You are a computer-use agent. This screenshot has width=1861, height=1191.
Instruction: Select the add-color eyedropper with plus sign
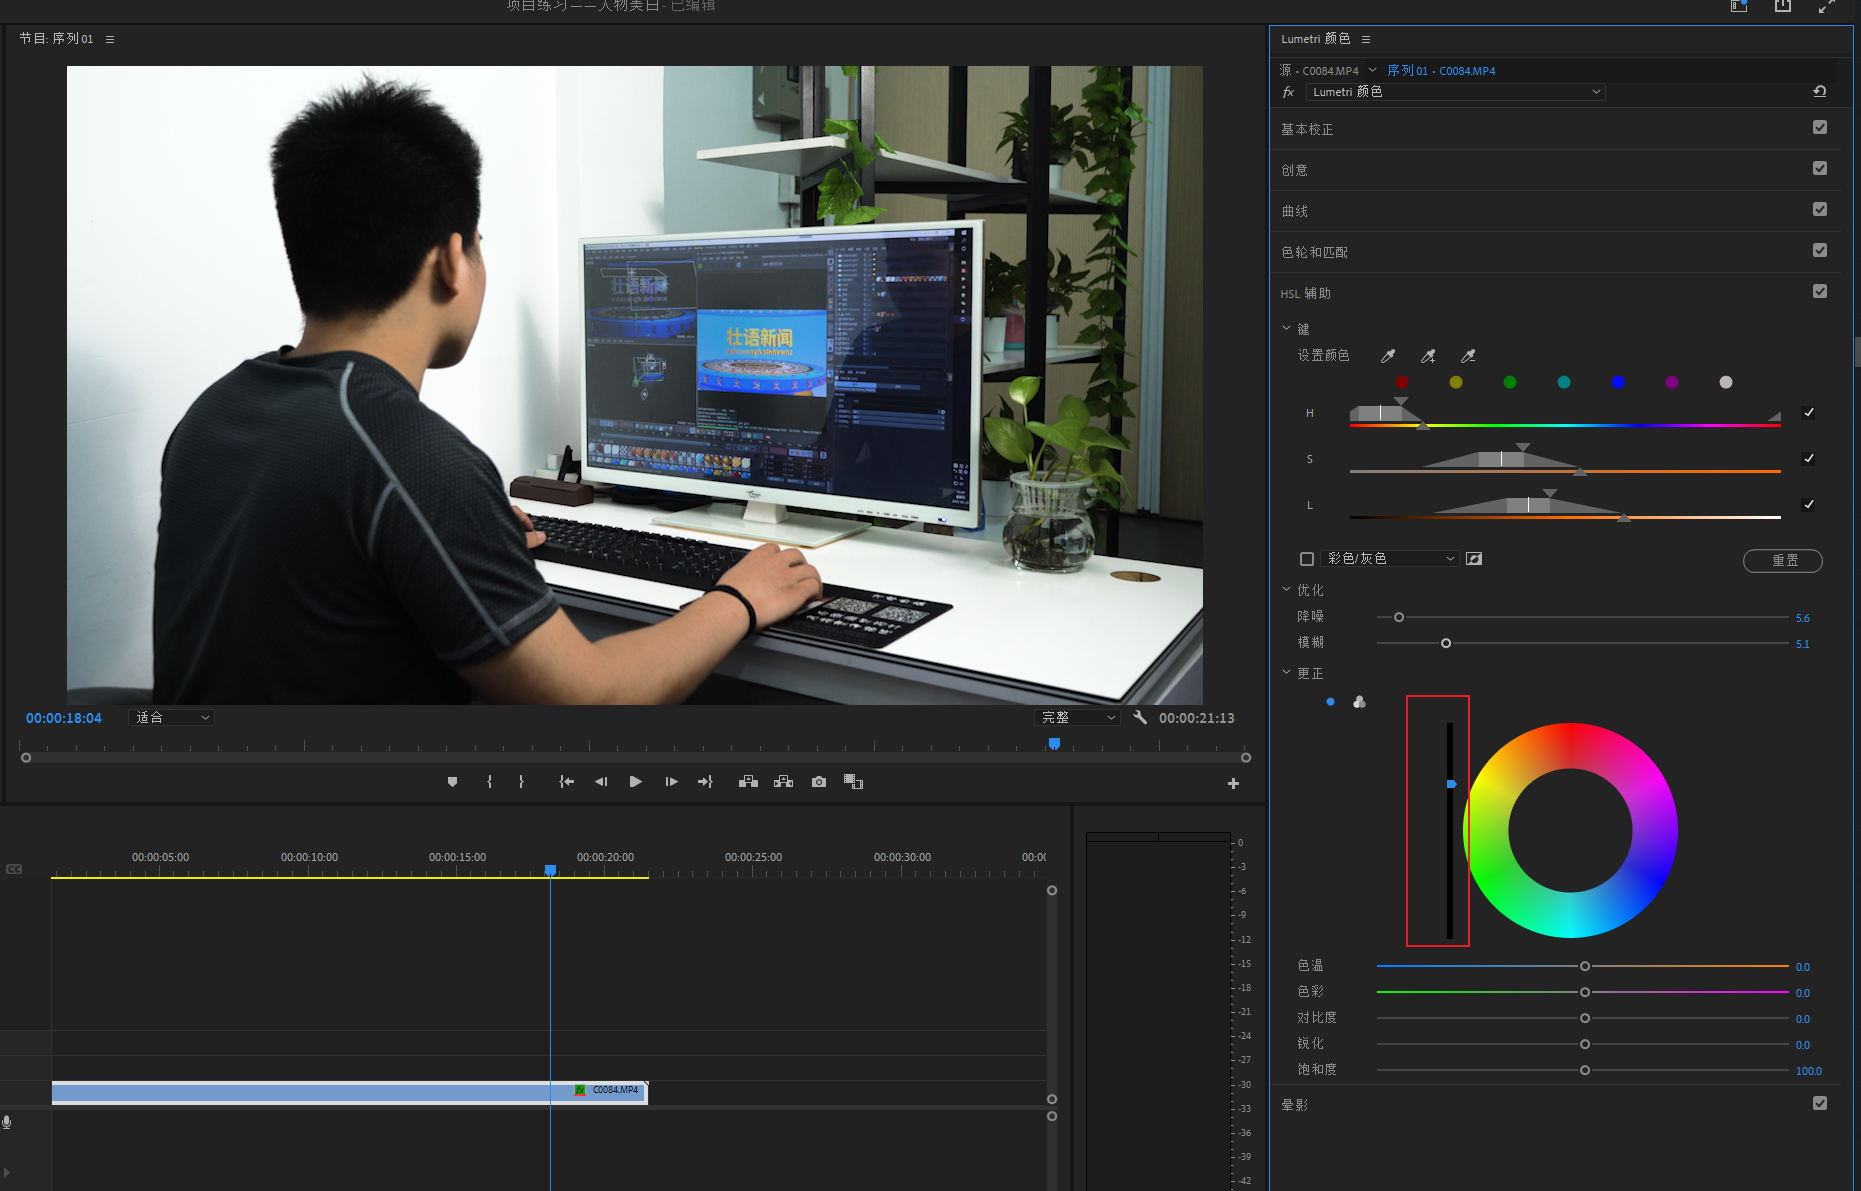point(1428,356)
